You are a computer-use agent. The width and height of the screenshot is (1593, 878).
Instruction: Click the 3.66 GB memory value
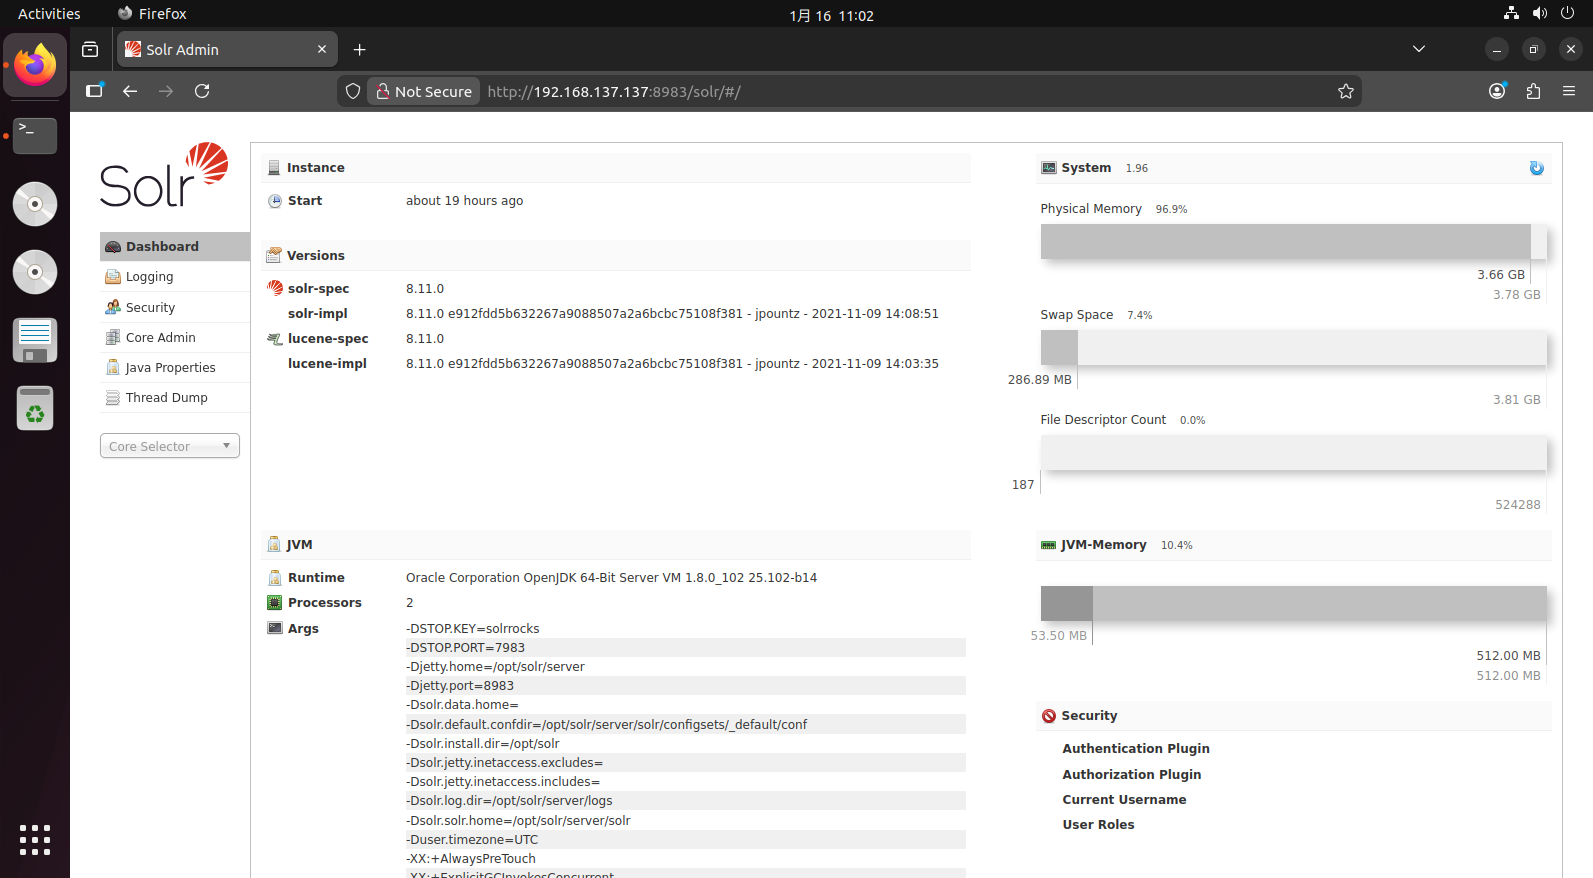(1501, 275)
